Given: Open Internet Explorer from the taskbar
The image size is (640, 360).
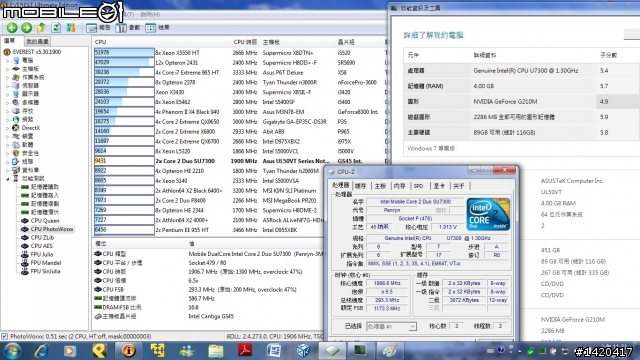Looking at the screenshot, I should pos(41,351).
